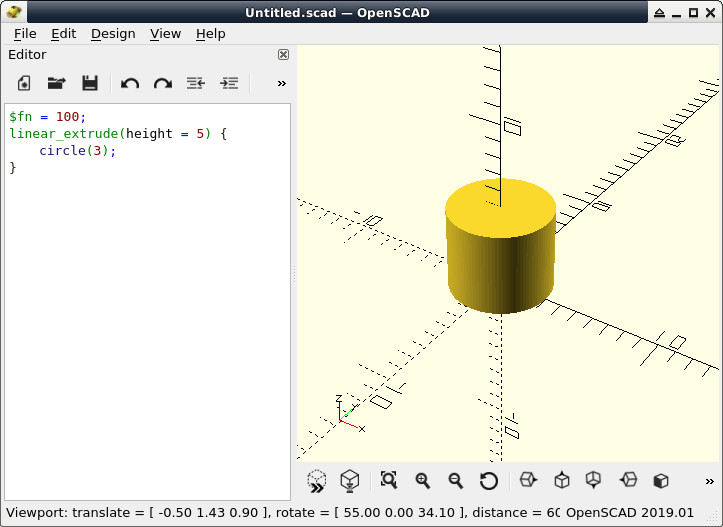Reset the 3D view
The width and height of the screenshot is (723, 527).
click(x=489, y=481)
